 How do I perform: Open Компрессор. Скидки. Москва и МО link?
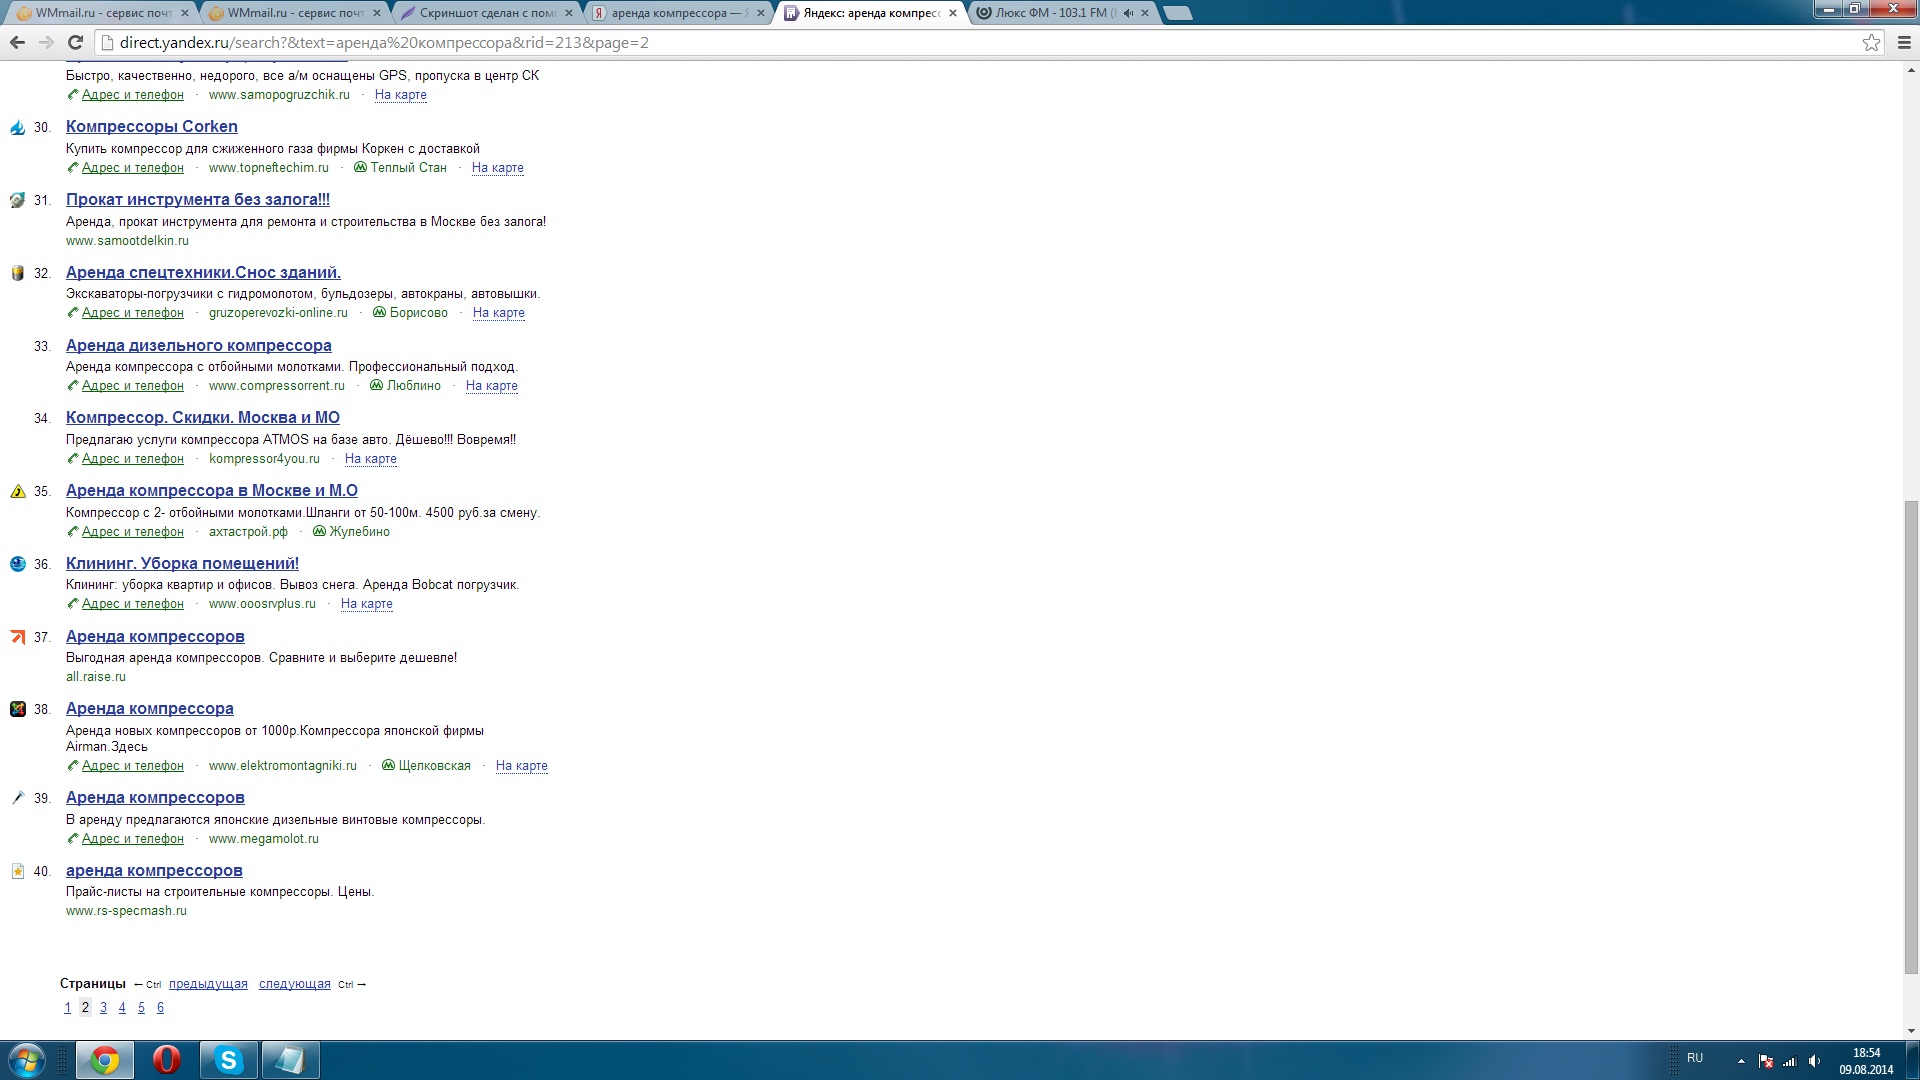click(x=203, y=417)
